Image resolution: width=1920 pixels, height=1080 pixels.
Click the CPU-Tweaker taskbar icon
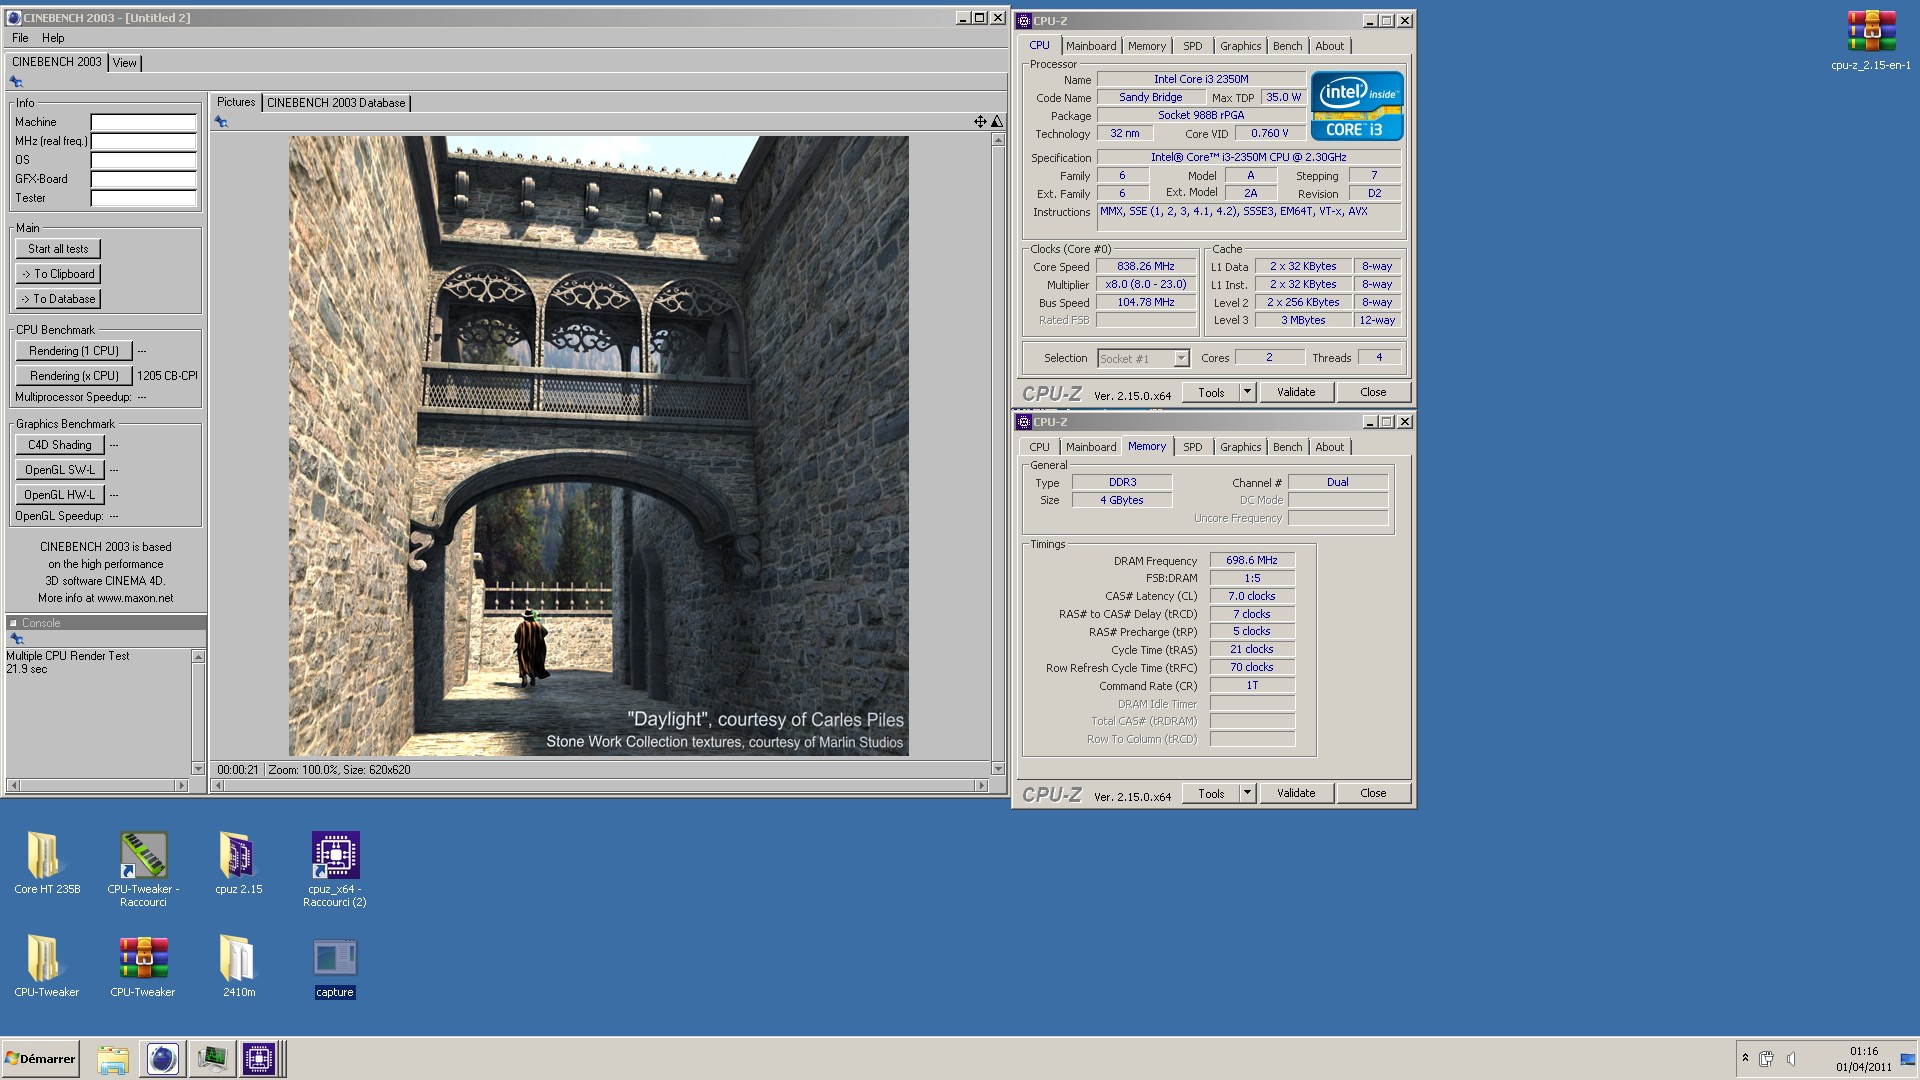click(211, 1059)
